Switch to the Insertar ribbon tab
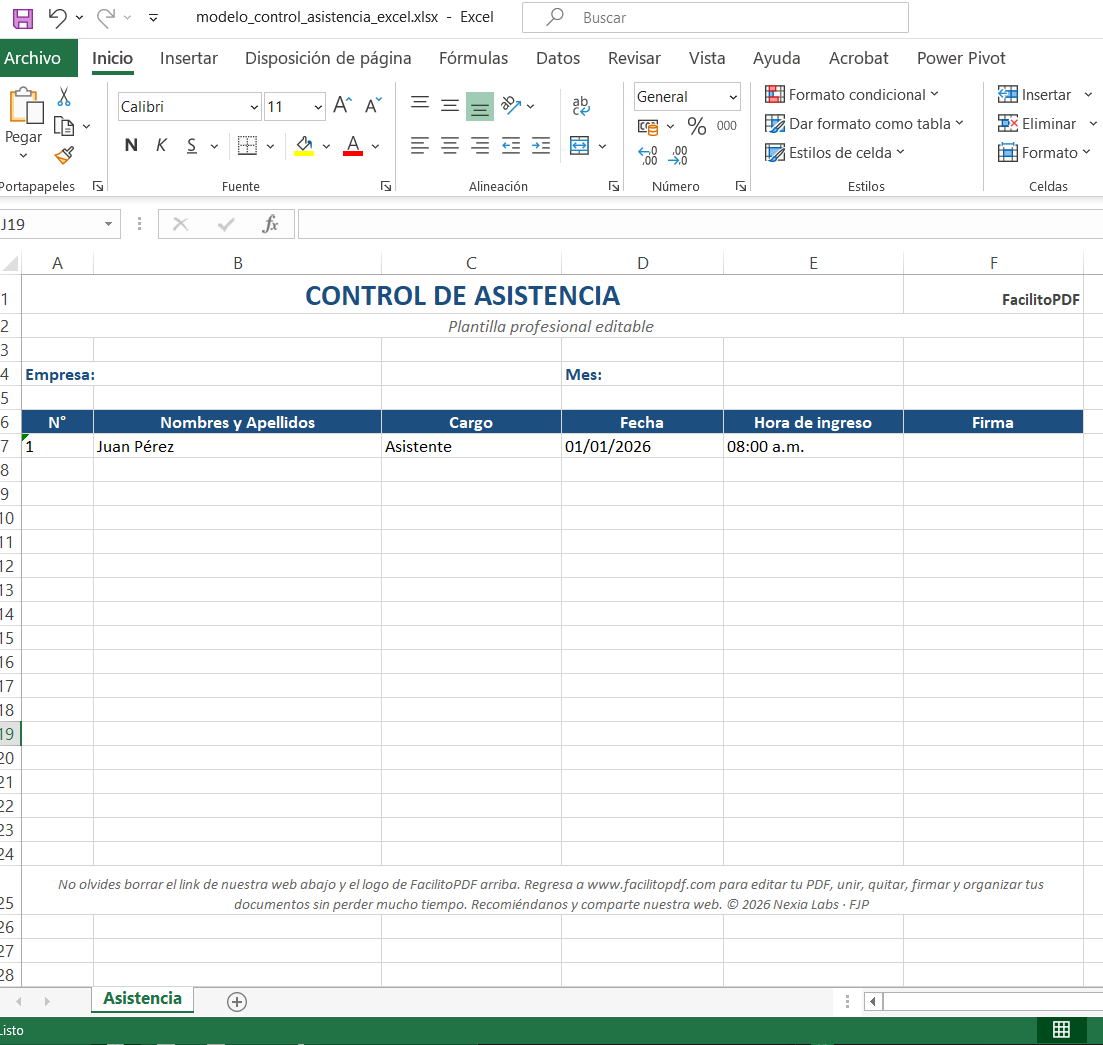Image resolution: width=1103 pixels, height=1045 pixels. (189, 58)
